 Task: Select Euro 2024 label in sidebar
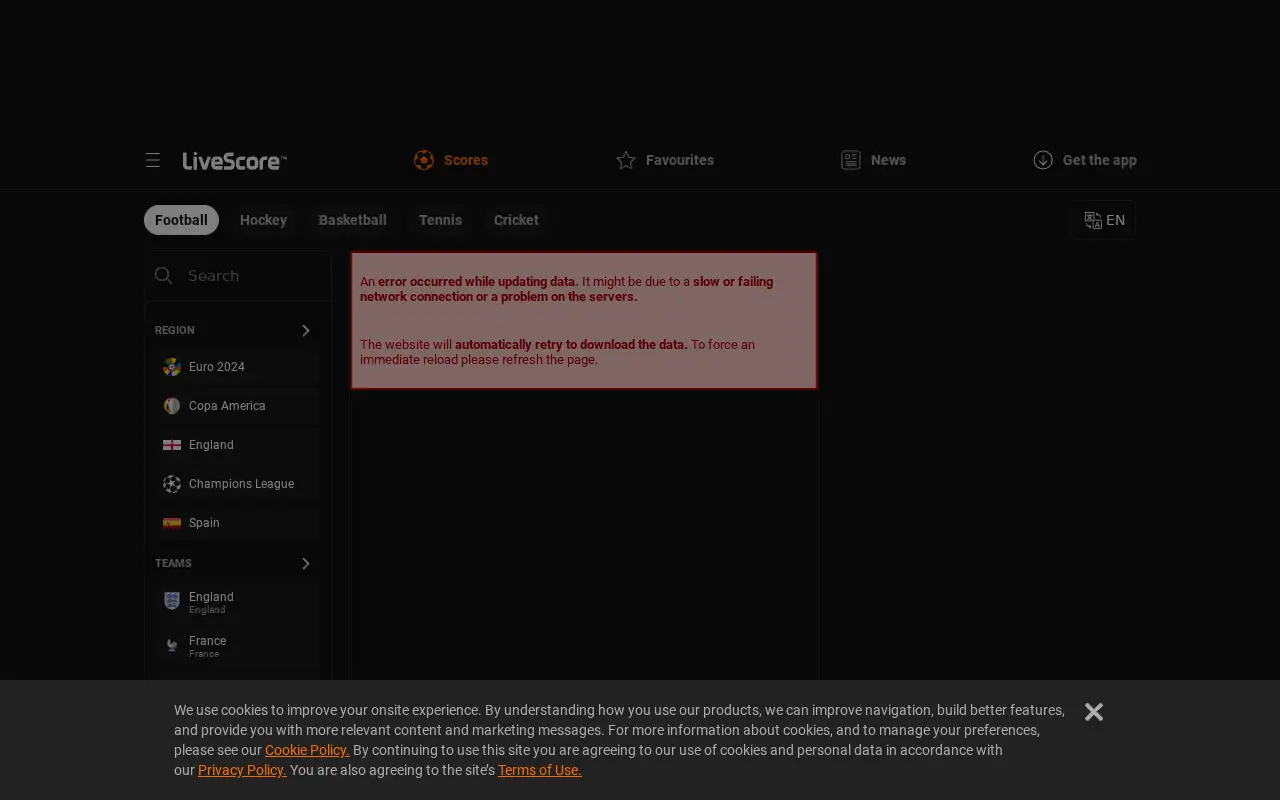217,367
